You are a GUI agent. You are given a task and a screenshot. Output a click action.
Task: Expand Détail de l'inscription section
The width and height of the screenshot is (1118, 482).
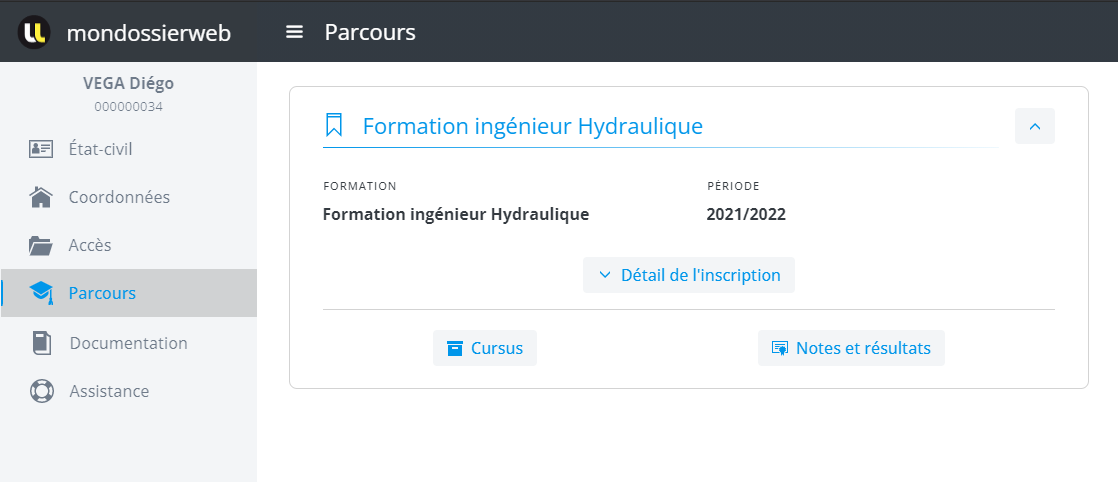(x=688, y=275)
